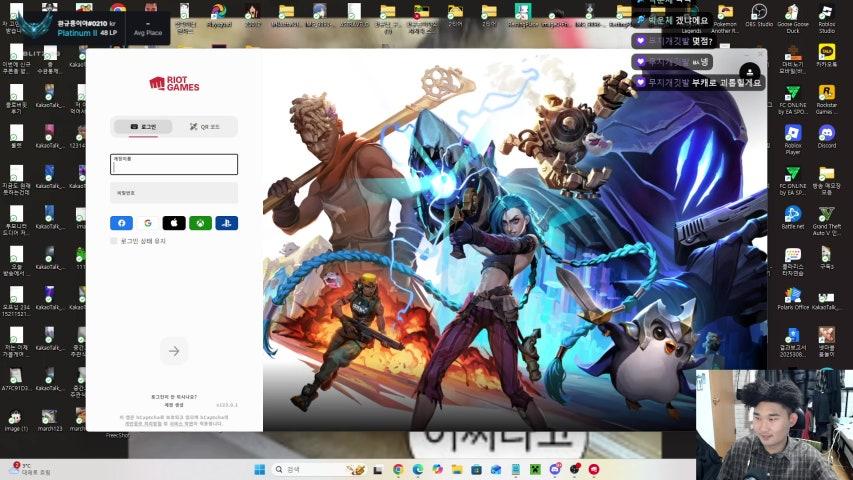Open the red Riot client taskbar icon
This screenshot has width=853, height=480.
point(594,470)
